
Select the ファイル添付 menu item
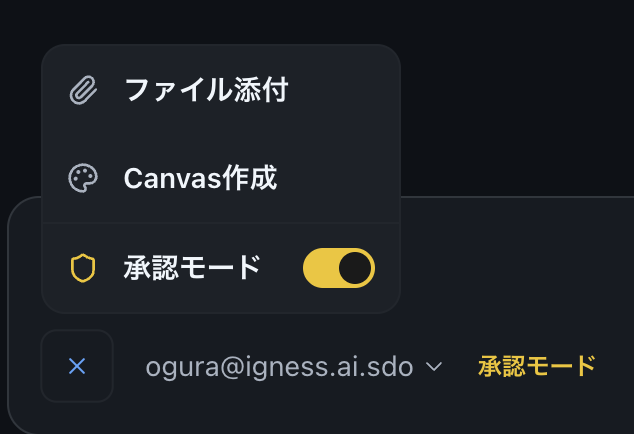[x=205, y=91]
